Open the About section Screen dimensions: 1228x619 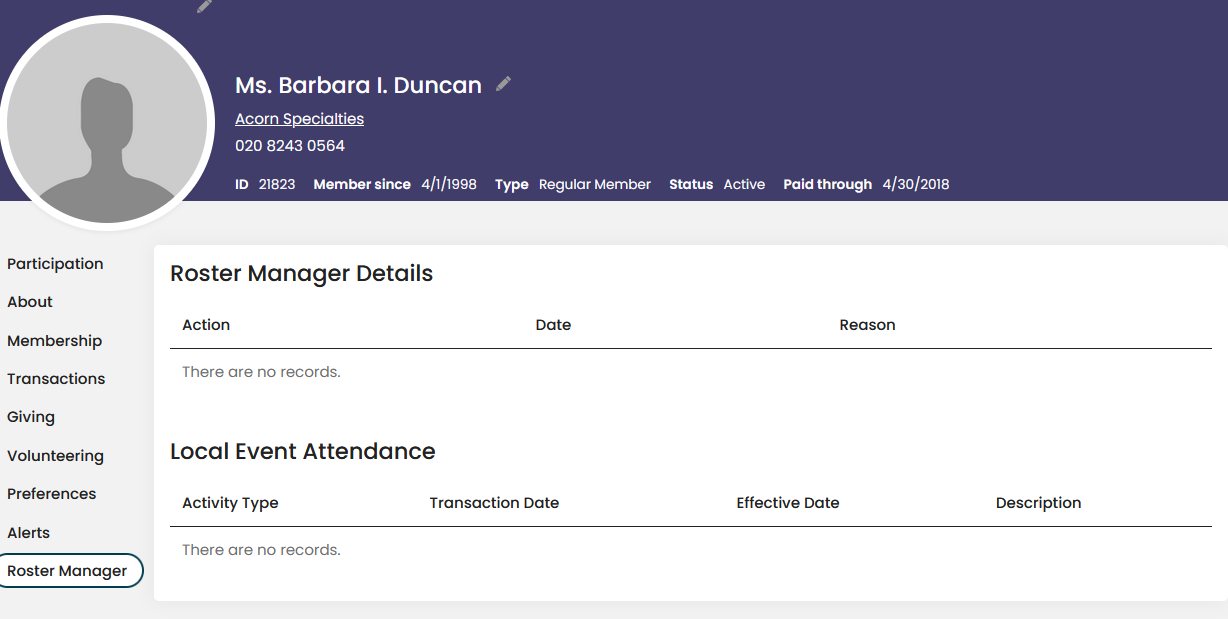(30, 302)
